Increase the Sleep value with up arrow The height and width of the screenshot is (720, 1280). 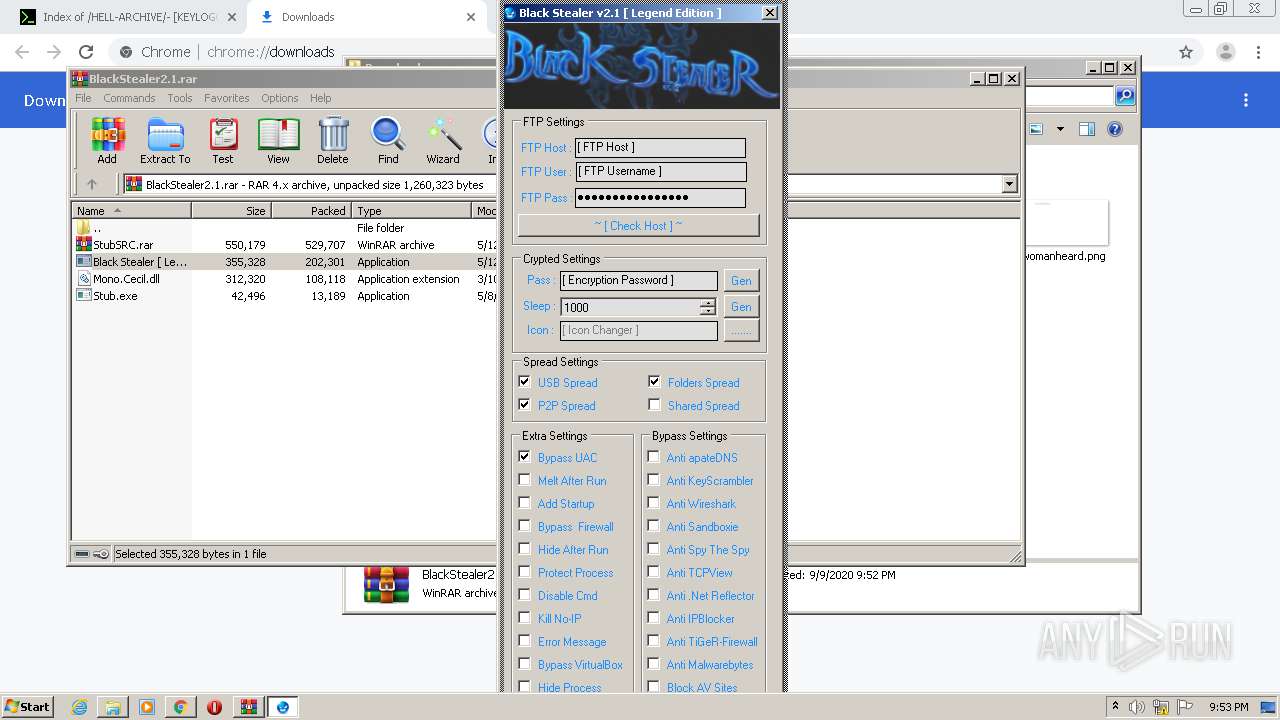[x=708, y=303]
